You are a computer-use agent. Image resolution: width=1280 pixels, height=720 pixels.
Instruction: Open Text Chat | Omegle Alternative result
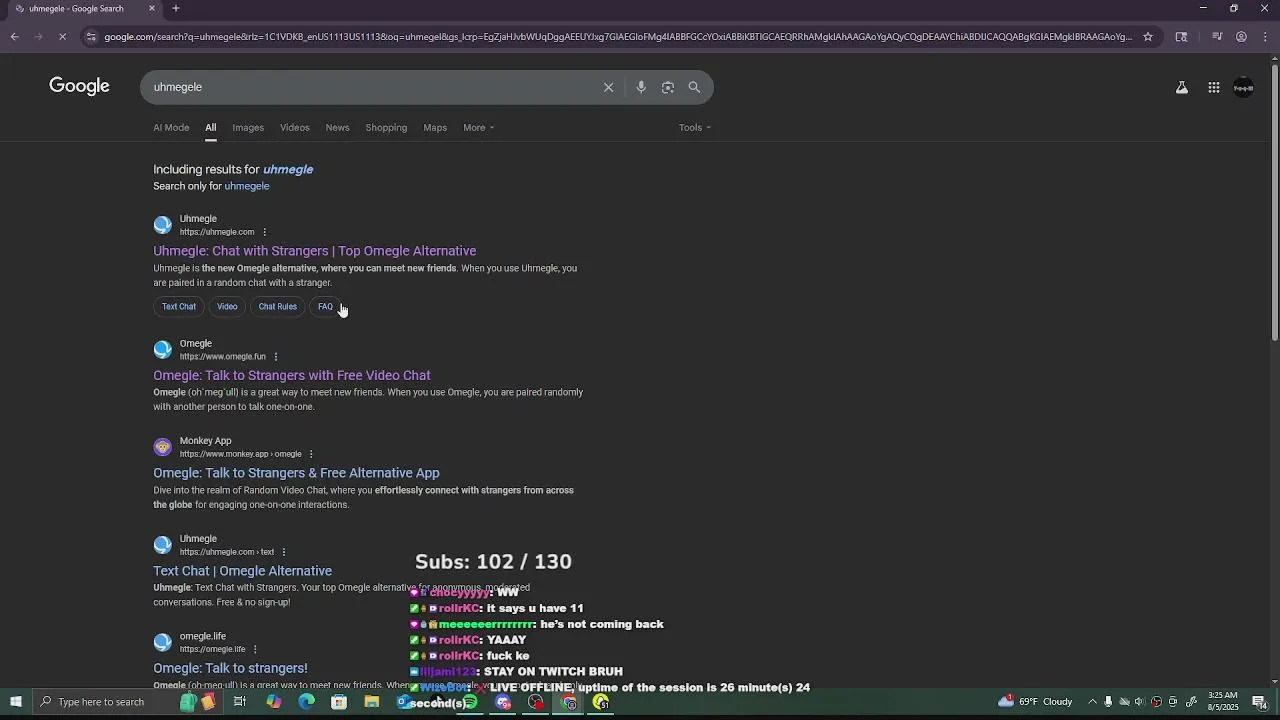click(242, 571)
